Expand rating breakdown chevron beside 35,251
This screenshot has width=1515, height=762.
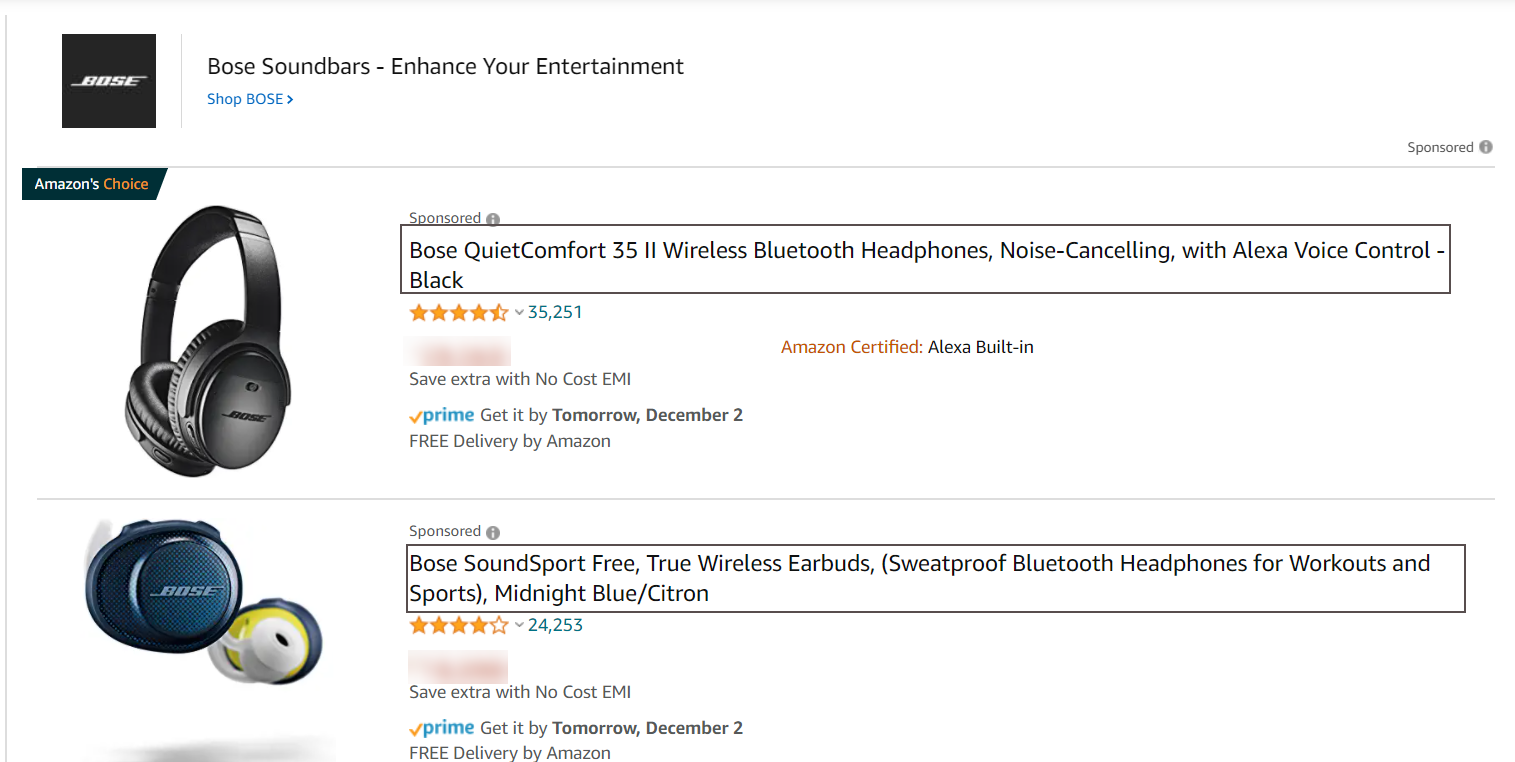(x=519, y=313)
